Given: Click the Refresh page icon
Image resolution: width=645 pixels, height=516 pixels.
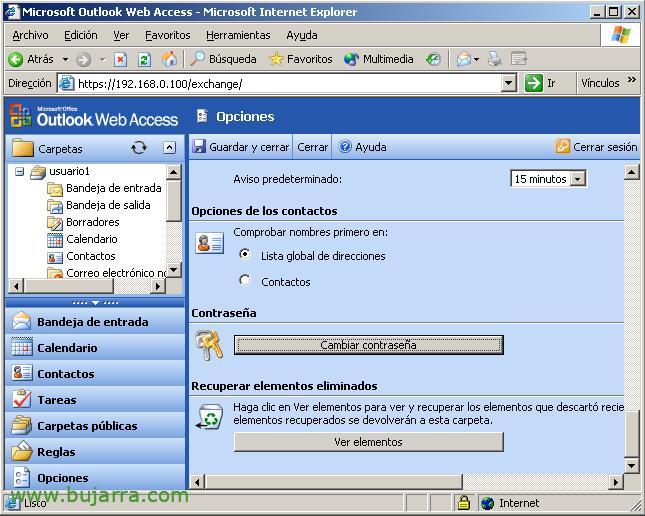Looking at the screenshot, I should pos(144,60).
